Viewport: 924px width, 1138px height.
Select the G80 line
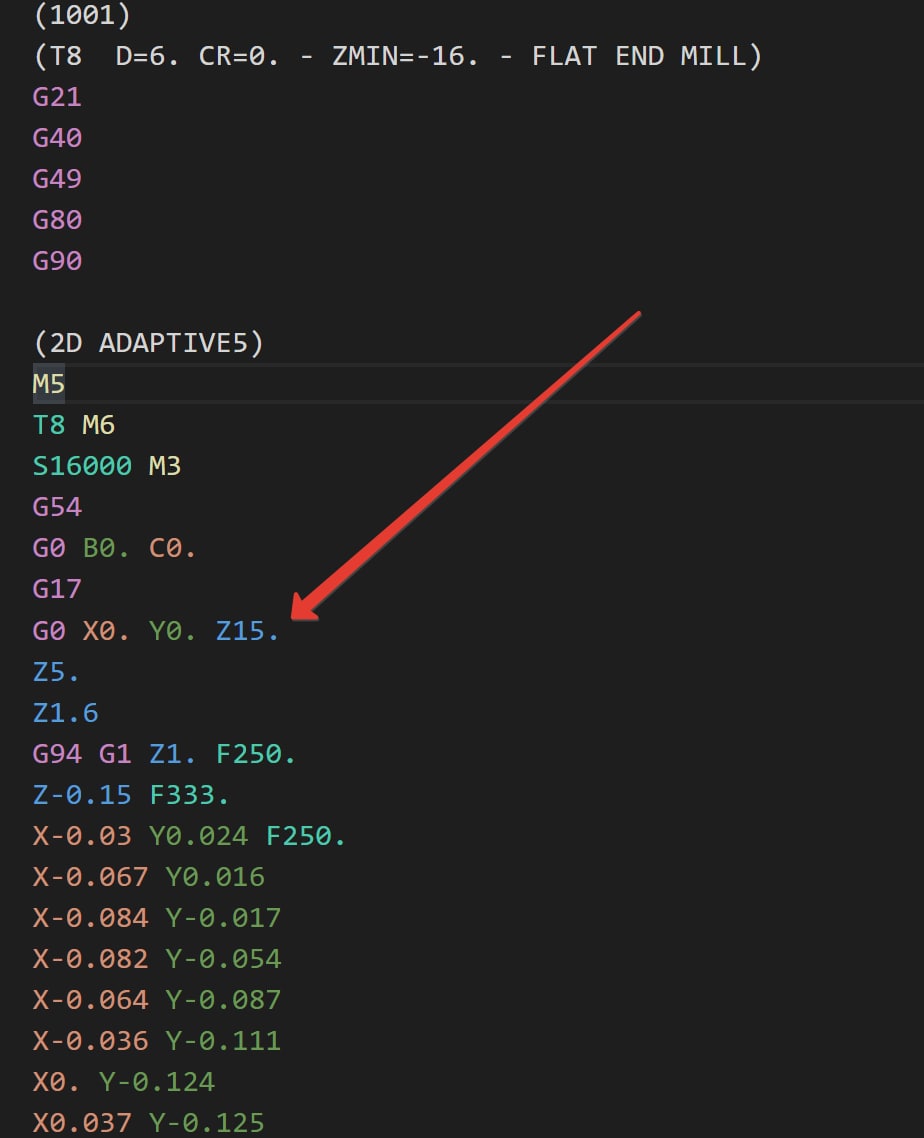coord(57,220)
